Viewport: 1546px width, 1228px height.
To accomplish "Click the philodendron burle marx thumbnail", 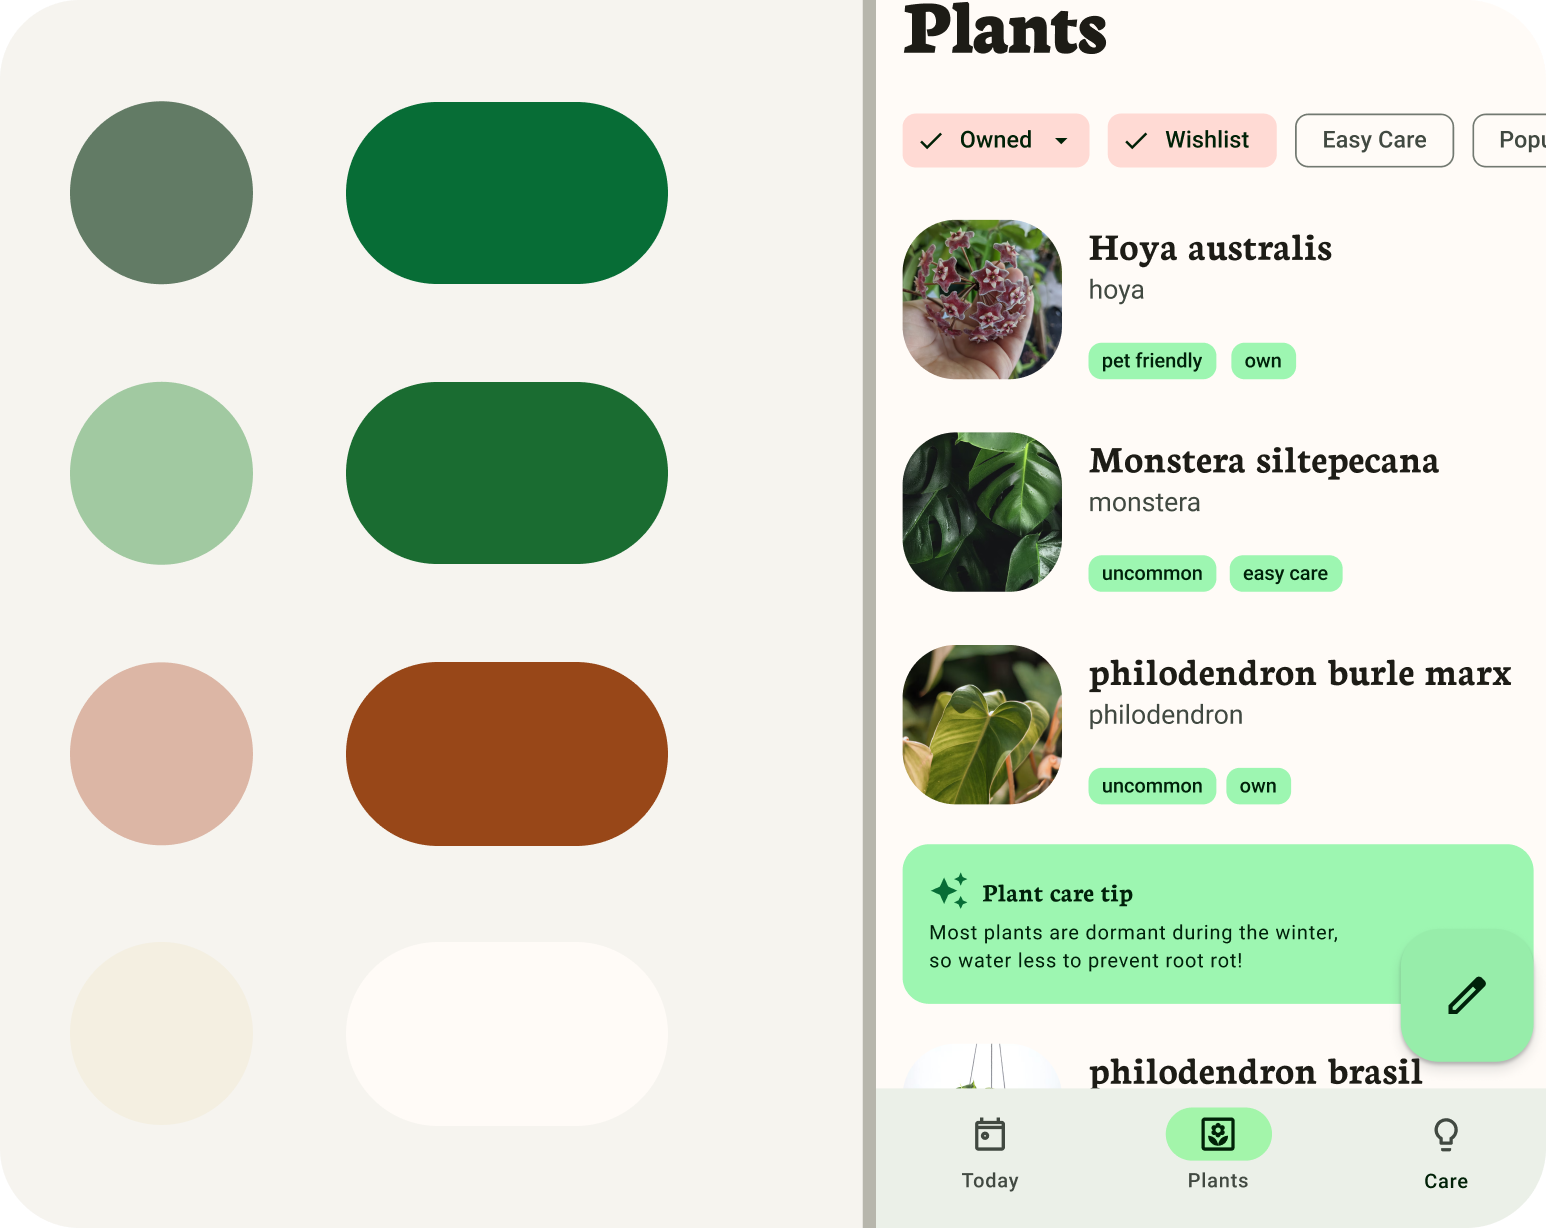I will point(982,724).
